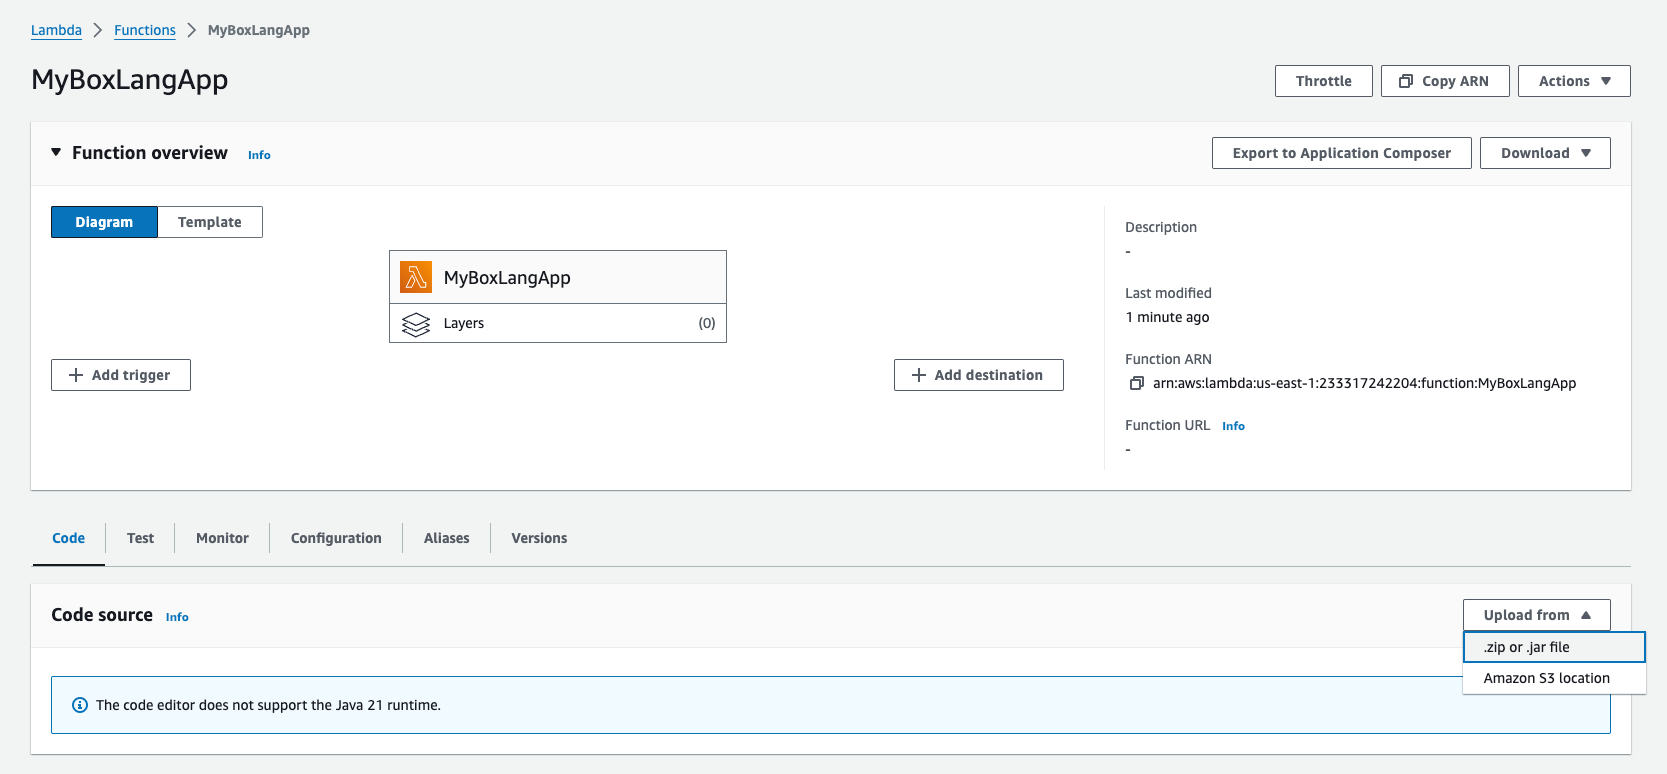The image size is (1667, 774).
Task: Click Info link next to Function URL
Action: [x=1233, y=426]
